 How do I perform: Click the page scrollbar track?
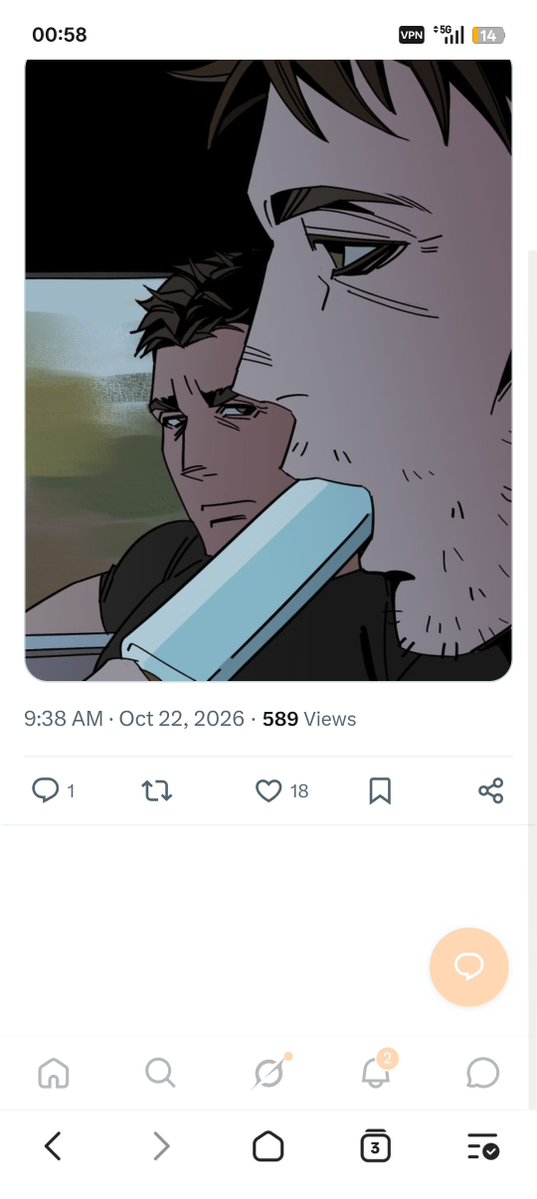[532, 679]
